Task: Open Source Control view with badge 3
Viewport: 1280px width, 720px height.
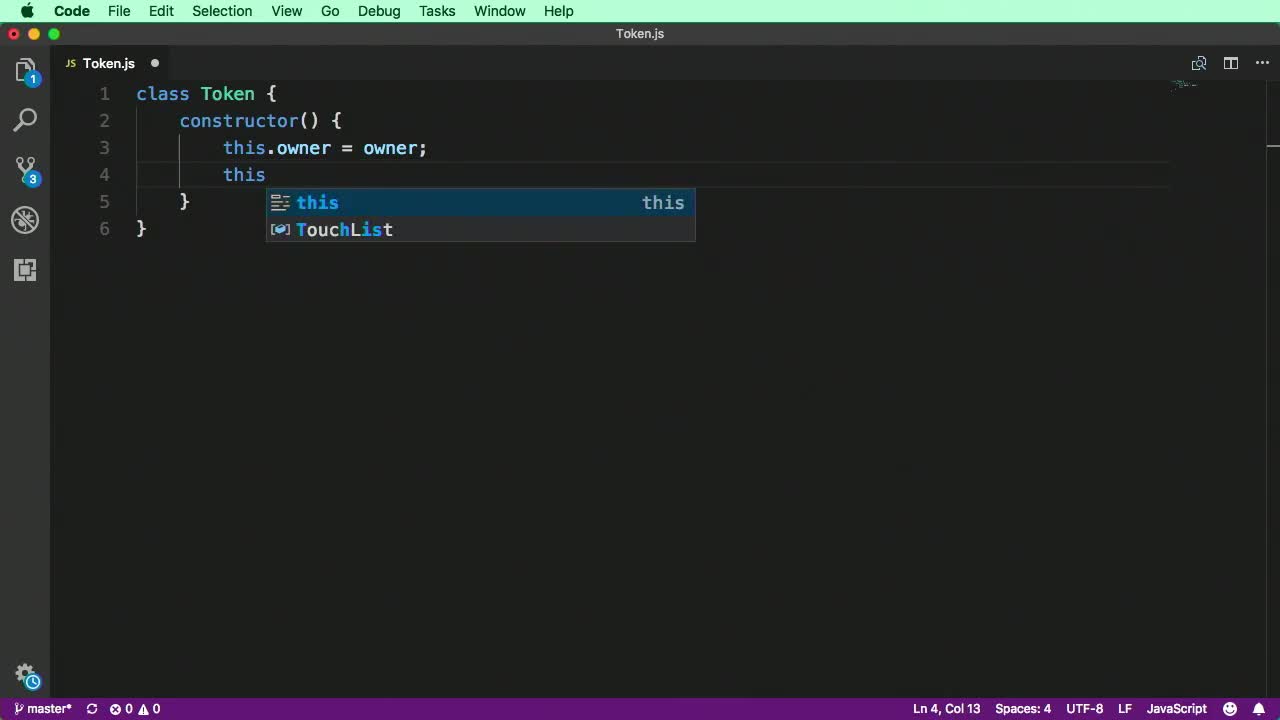Action: pyautogui.click(x=26, y=170)
